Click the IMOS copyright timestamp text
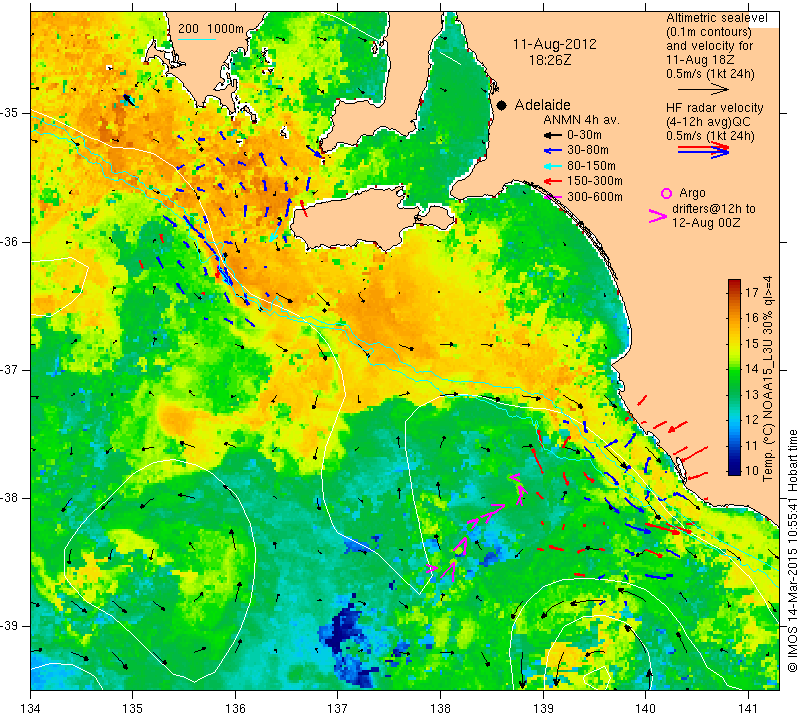 click(792, 550)
